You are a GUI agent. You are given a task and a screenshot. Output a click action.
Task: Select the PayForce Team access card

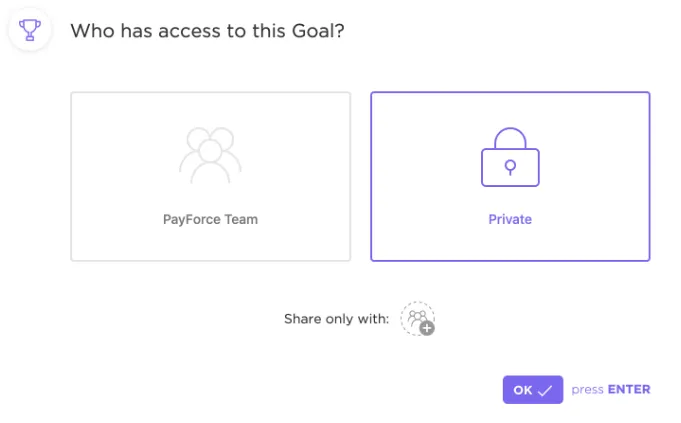(x=211, y=176)
